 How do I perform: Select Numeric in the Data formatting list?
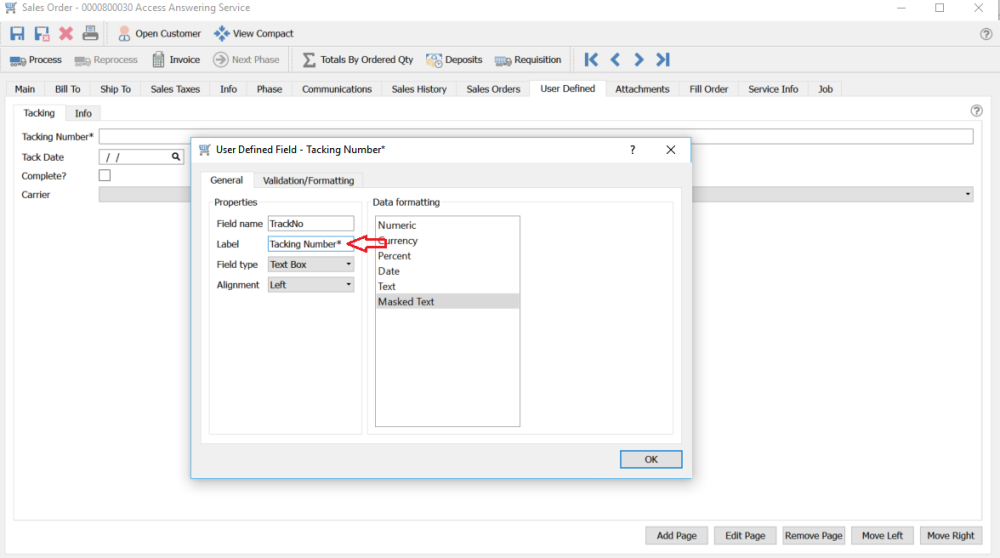447,225
